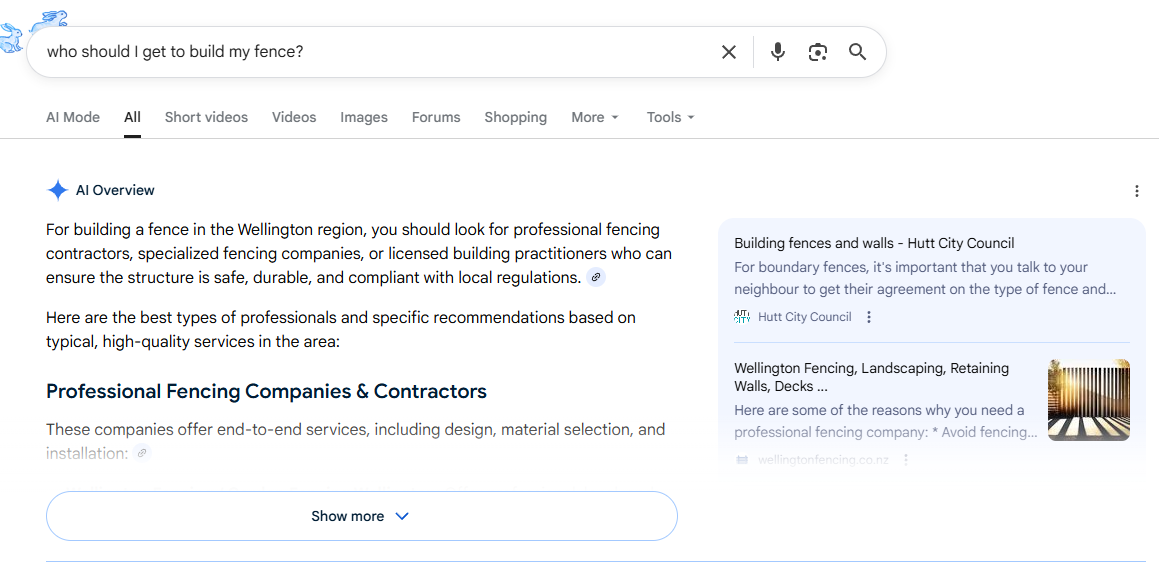Open the Forums tab
The width and height of the screenshot is (1159, 568).
[436, 117]
